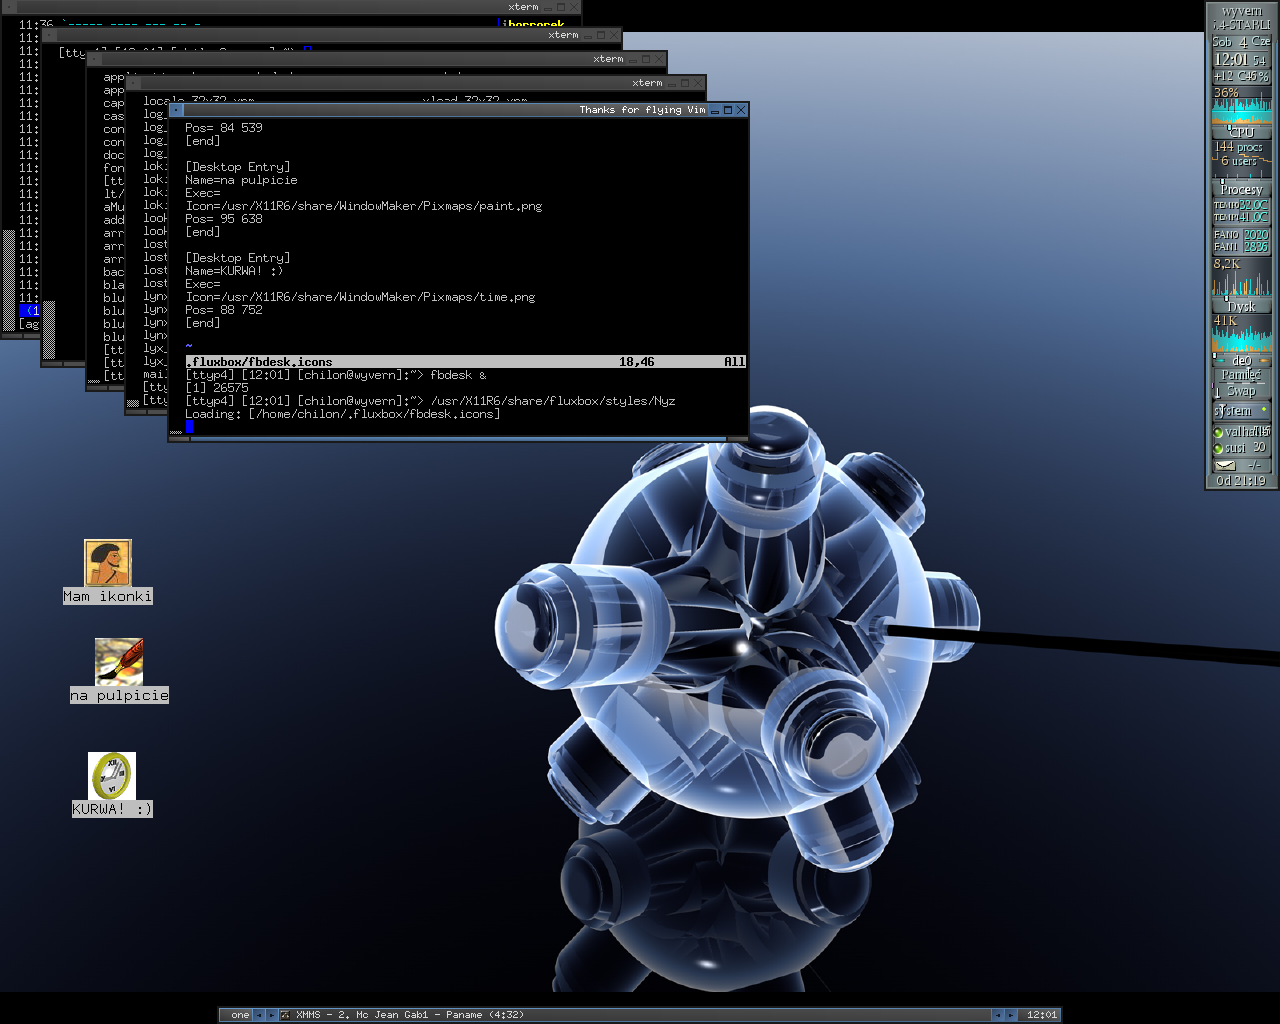Switch to previous workspace using left arrow
Image resolution: width=1280 pixels, height=1024 pixels.
tap(259, 1015)
